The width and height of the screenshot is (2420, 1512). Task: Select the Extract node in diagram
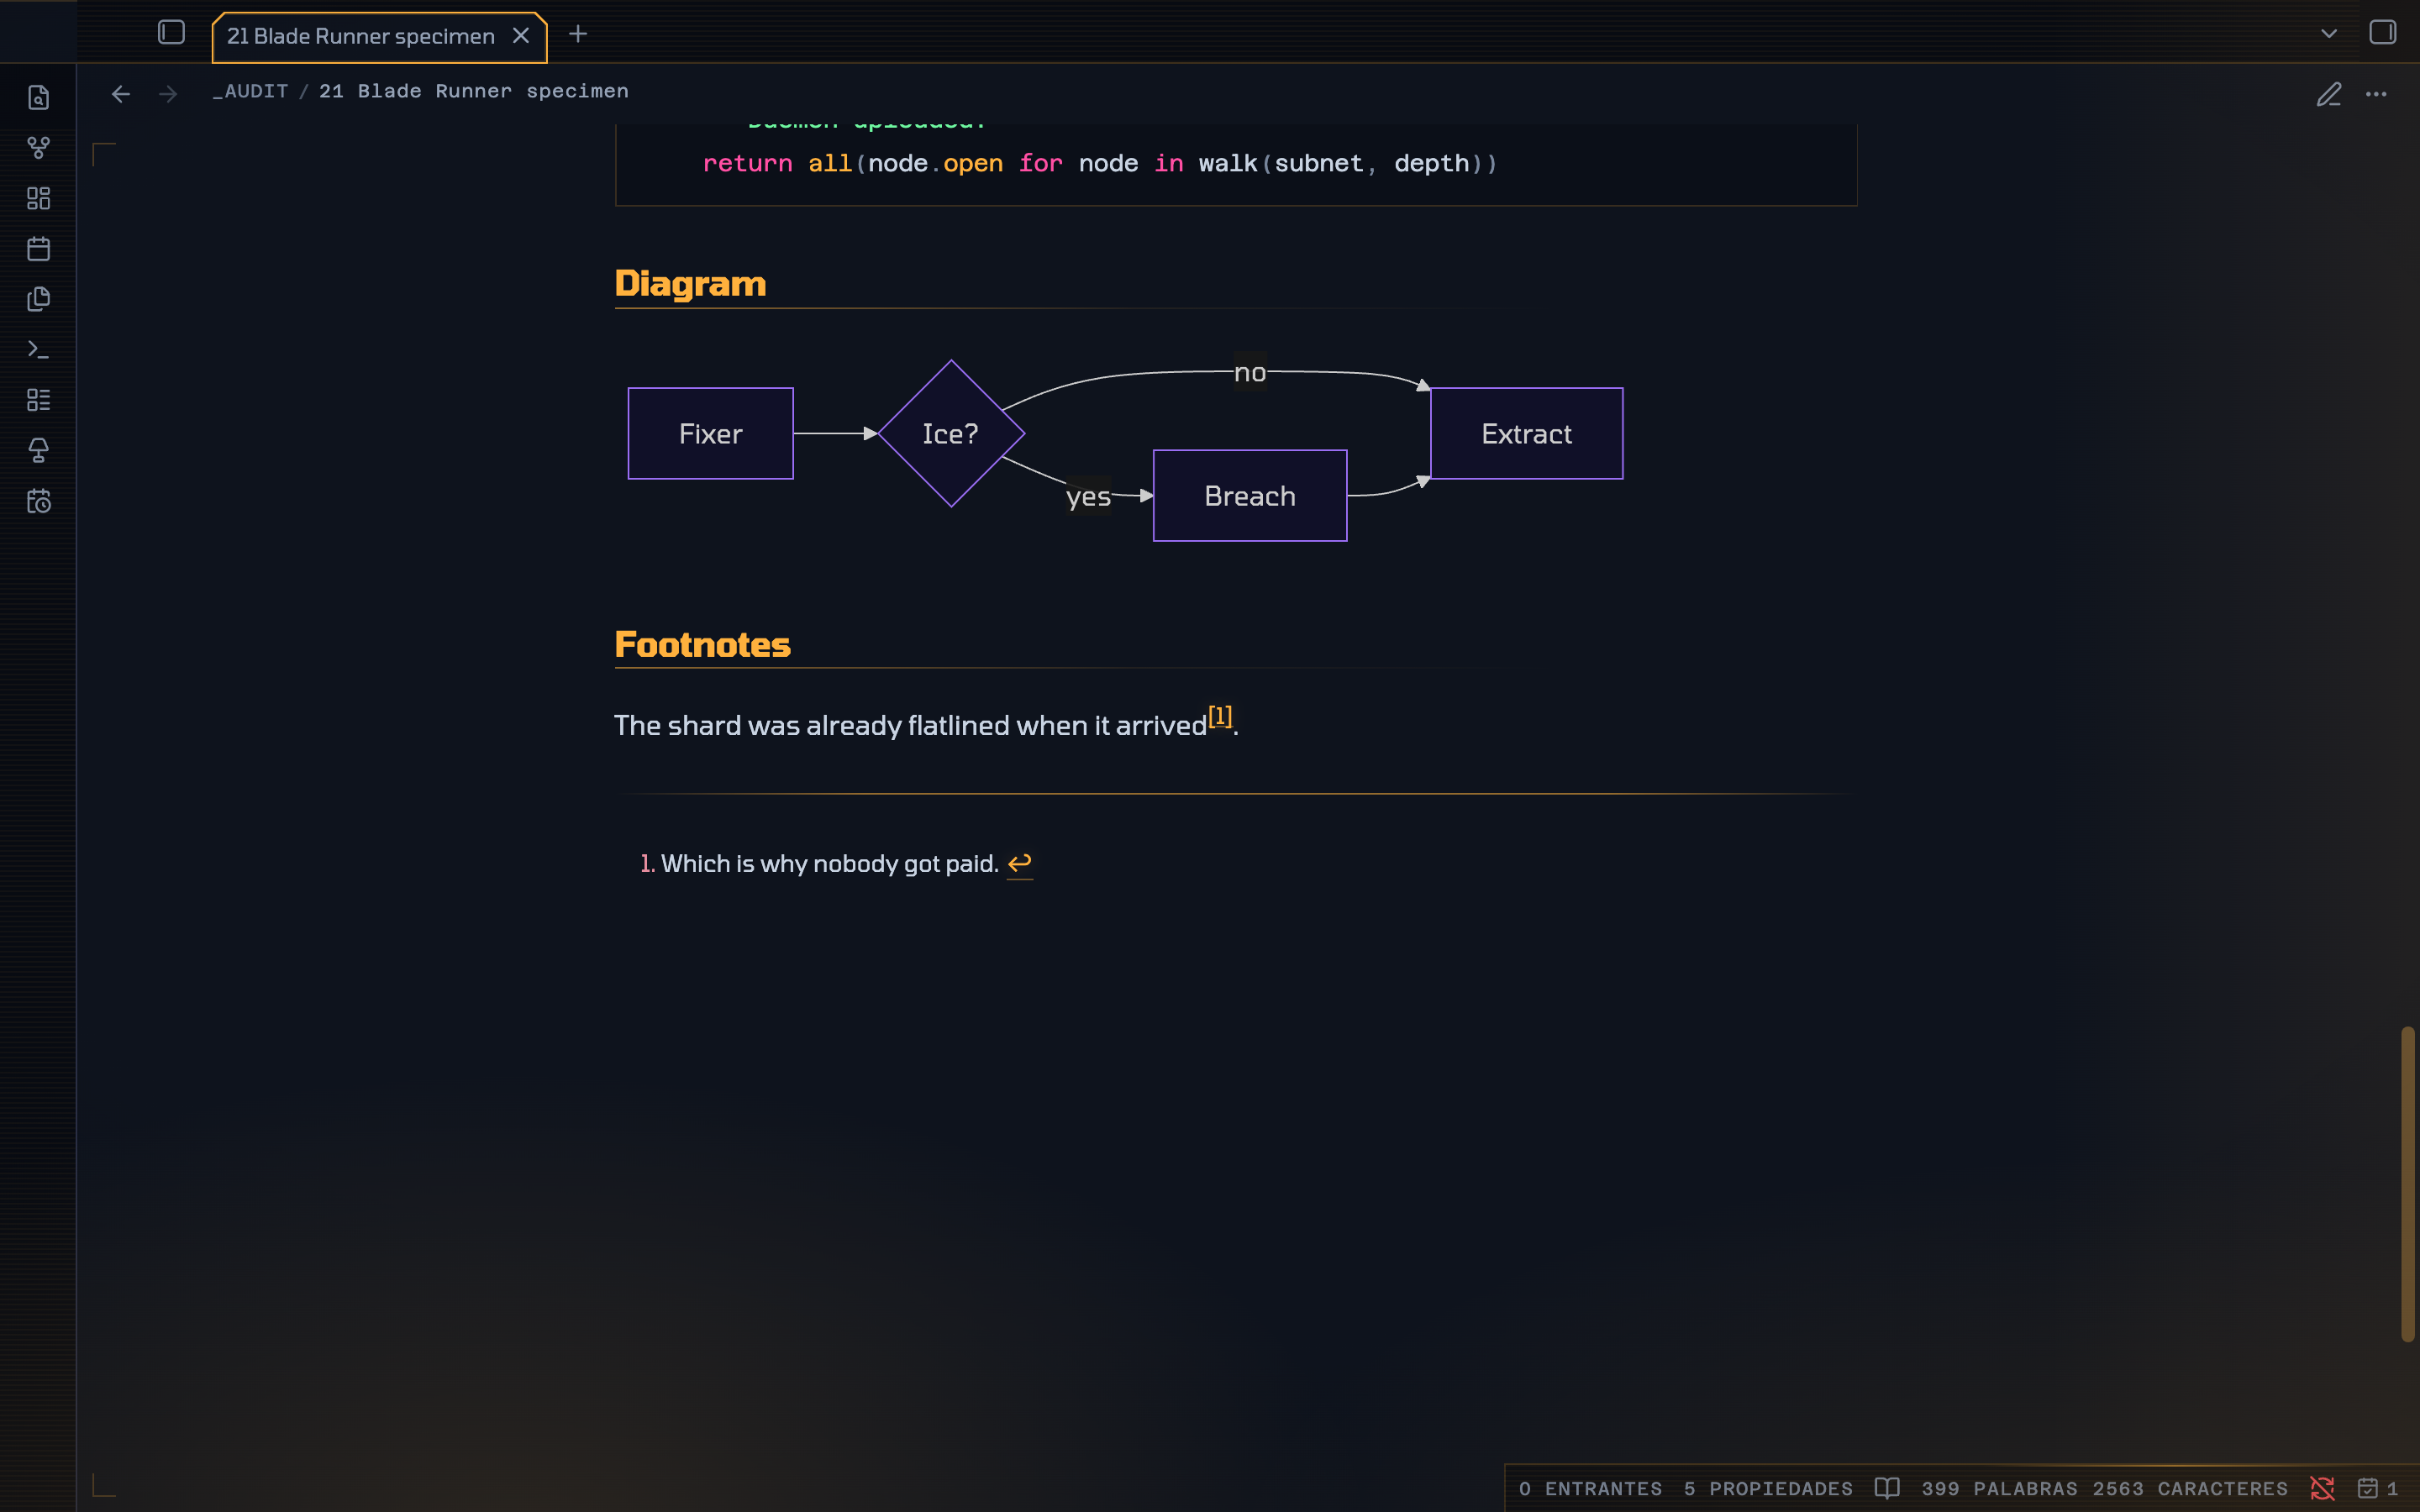pos(1527,434)
